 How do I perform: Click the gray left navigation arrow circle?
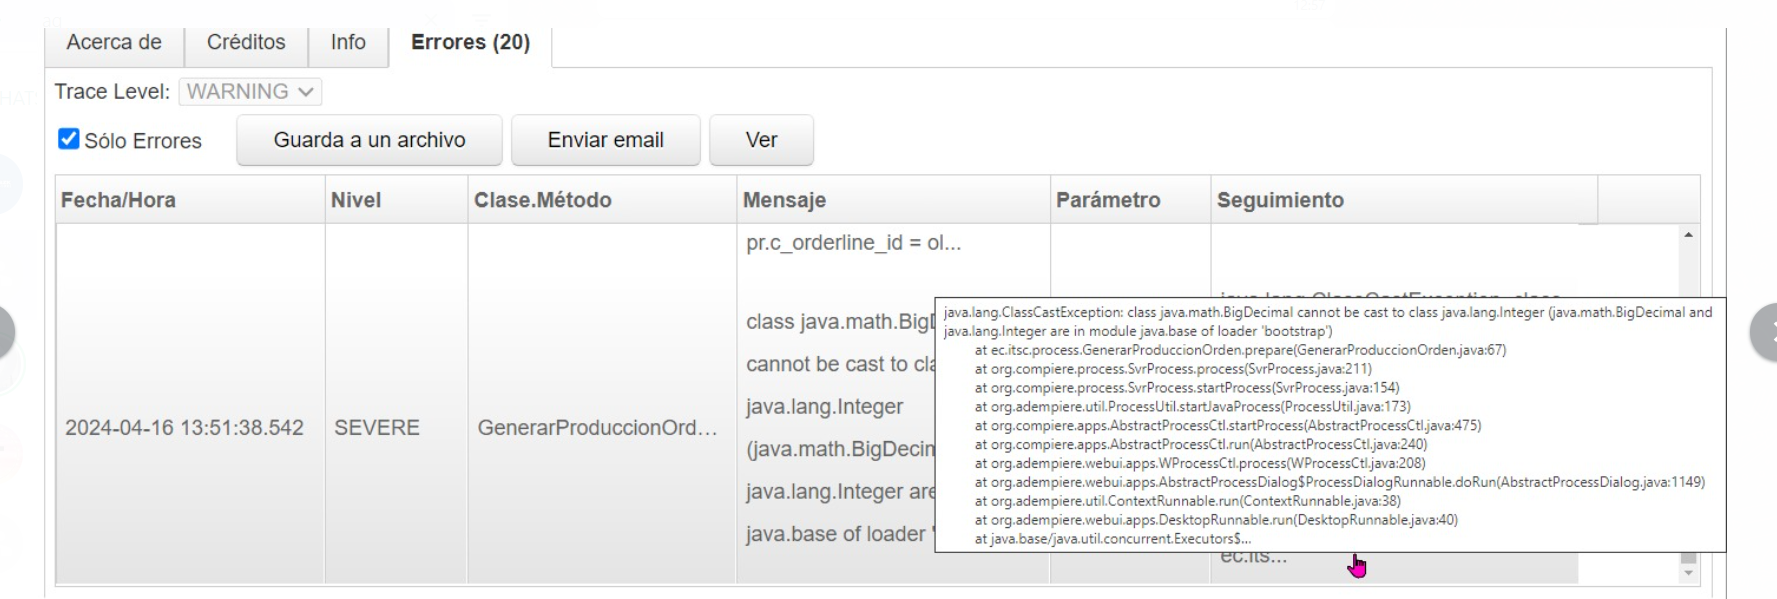point(6,332)
